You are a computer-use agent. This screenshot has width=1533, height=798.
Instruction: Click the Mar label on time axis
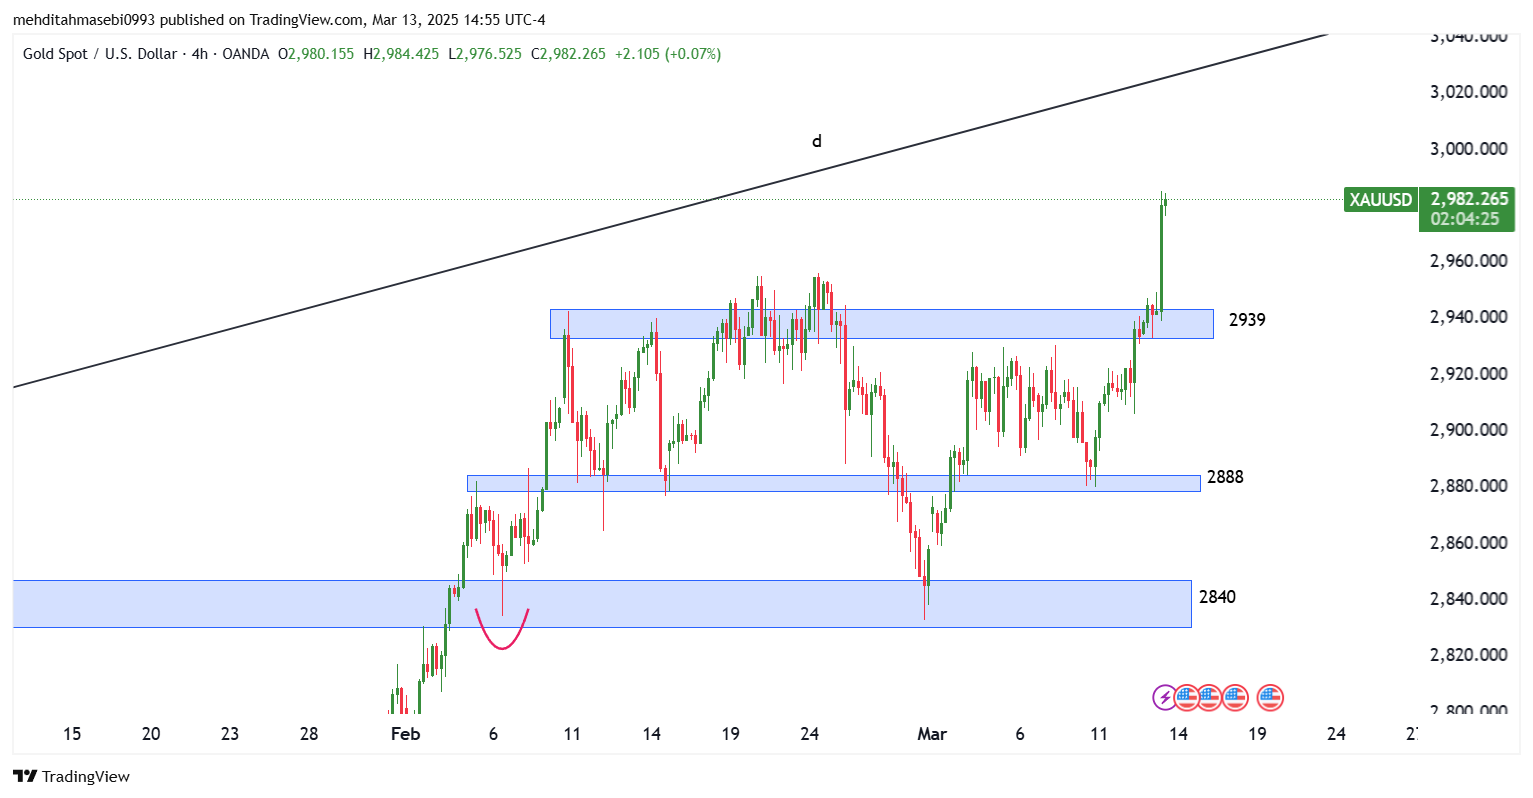tap(932, 734)
